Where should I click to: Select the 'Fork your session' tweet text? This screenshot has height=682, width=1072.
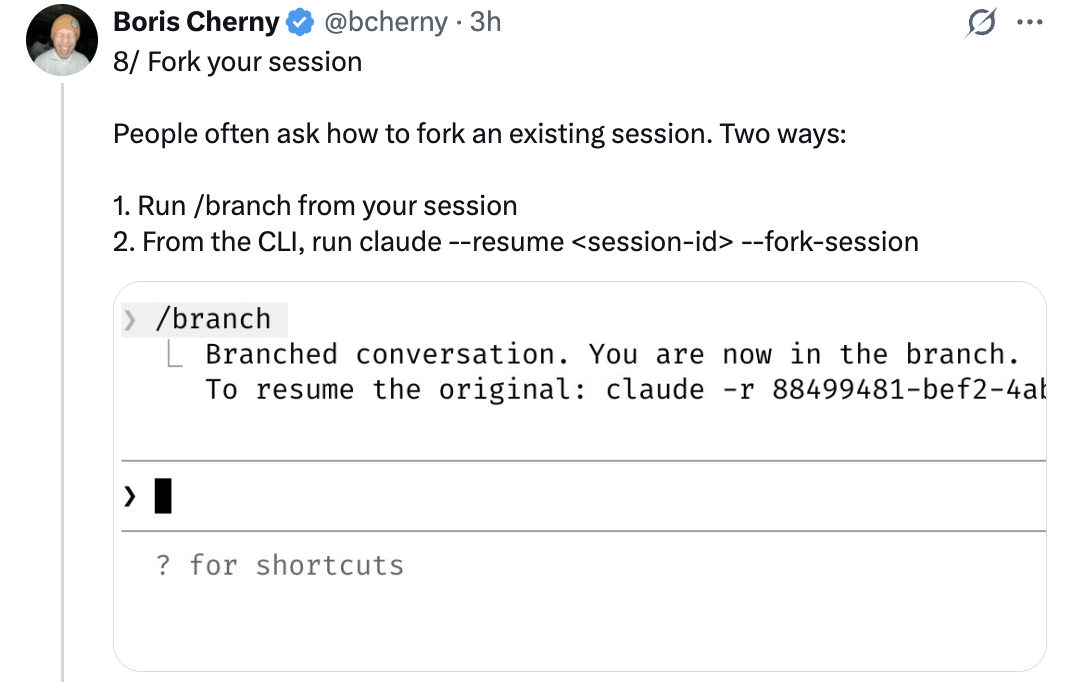click(x=236, y=62)
